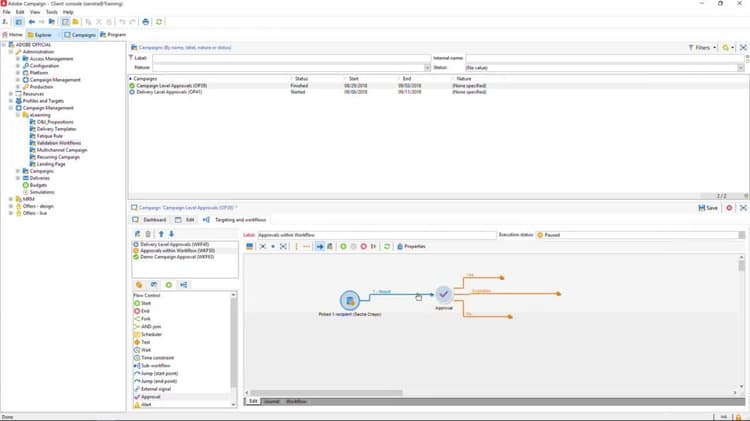Move selected workflow down with blue down arrow

tap(171, 234)
